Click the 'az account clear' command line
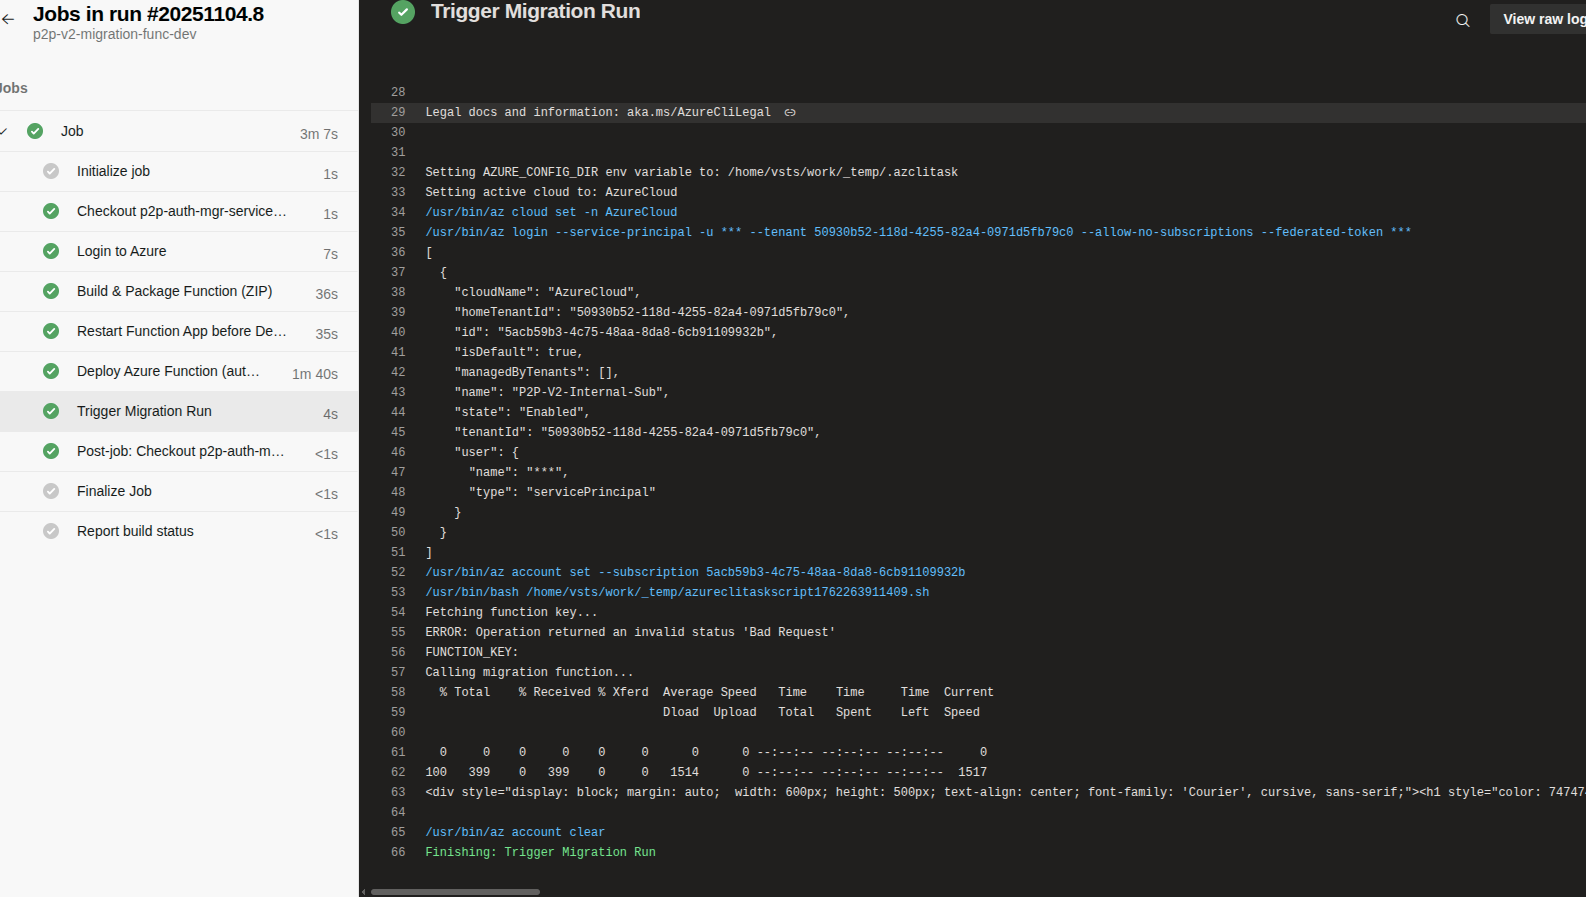1586x897 pixels. tap(515, 833)
